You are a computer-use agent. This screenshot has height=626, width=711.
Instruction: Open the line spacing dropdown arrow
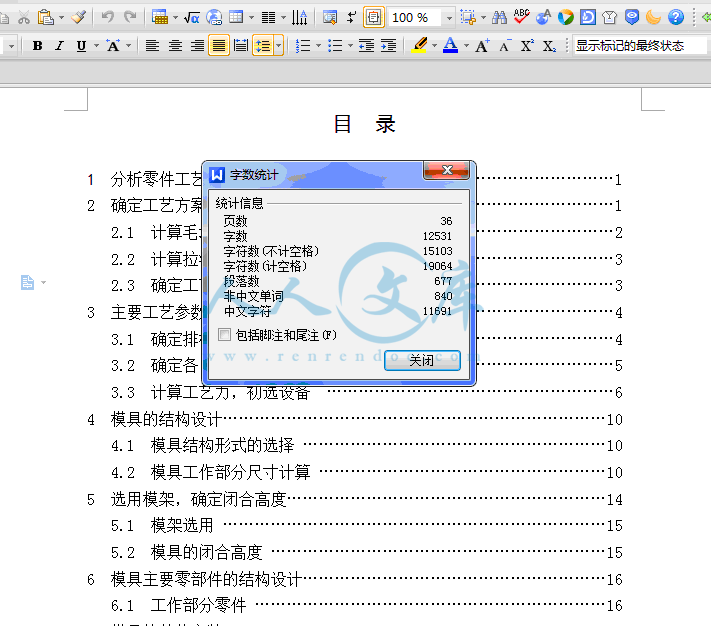click(278, 46)
